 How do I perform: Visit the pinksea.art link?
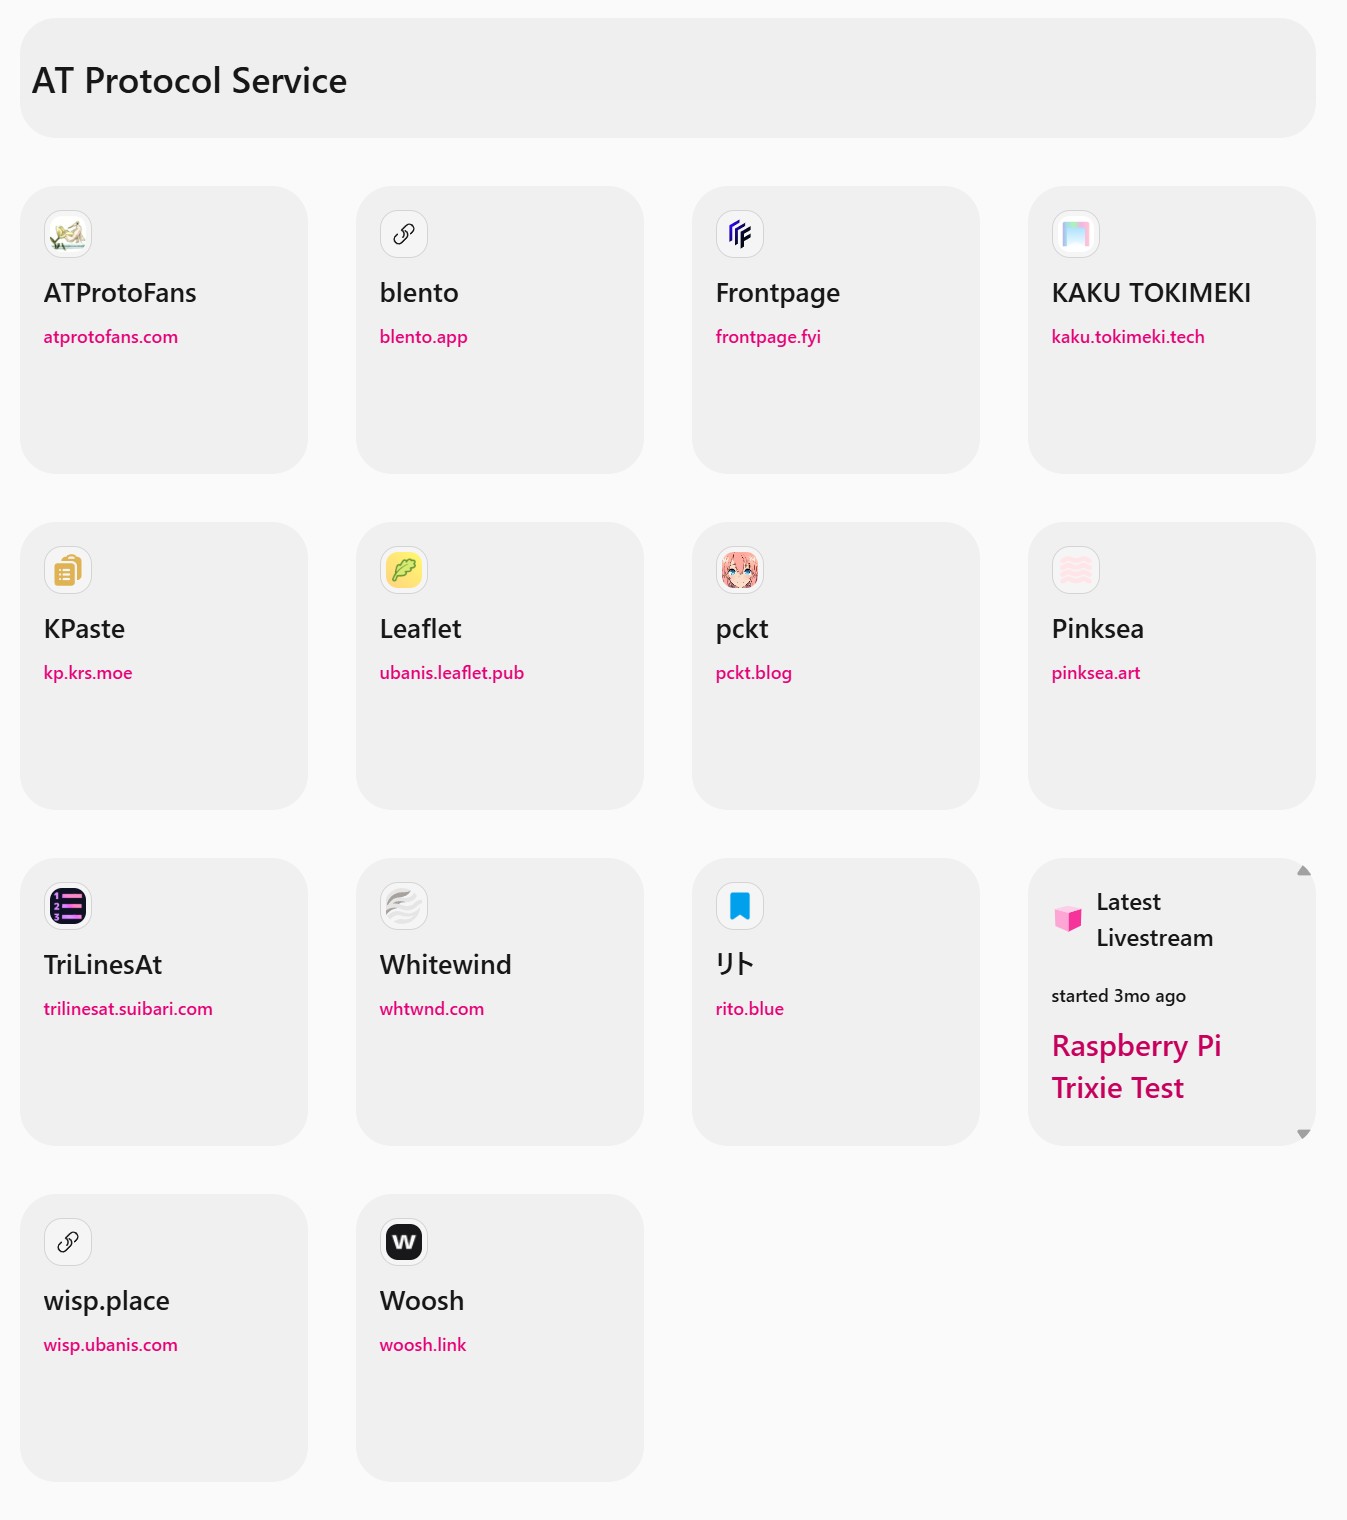pos(1096,673)
